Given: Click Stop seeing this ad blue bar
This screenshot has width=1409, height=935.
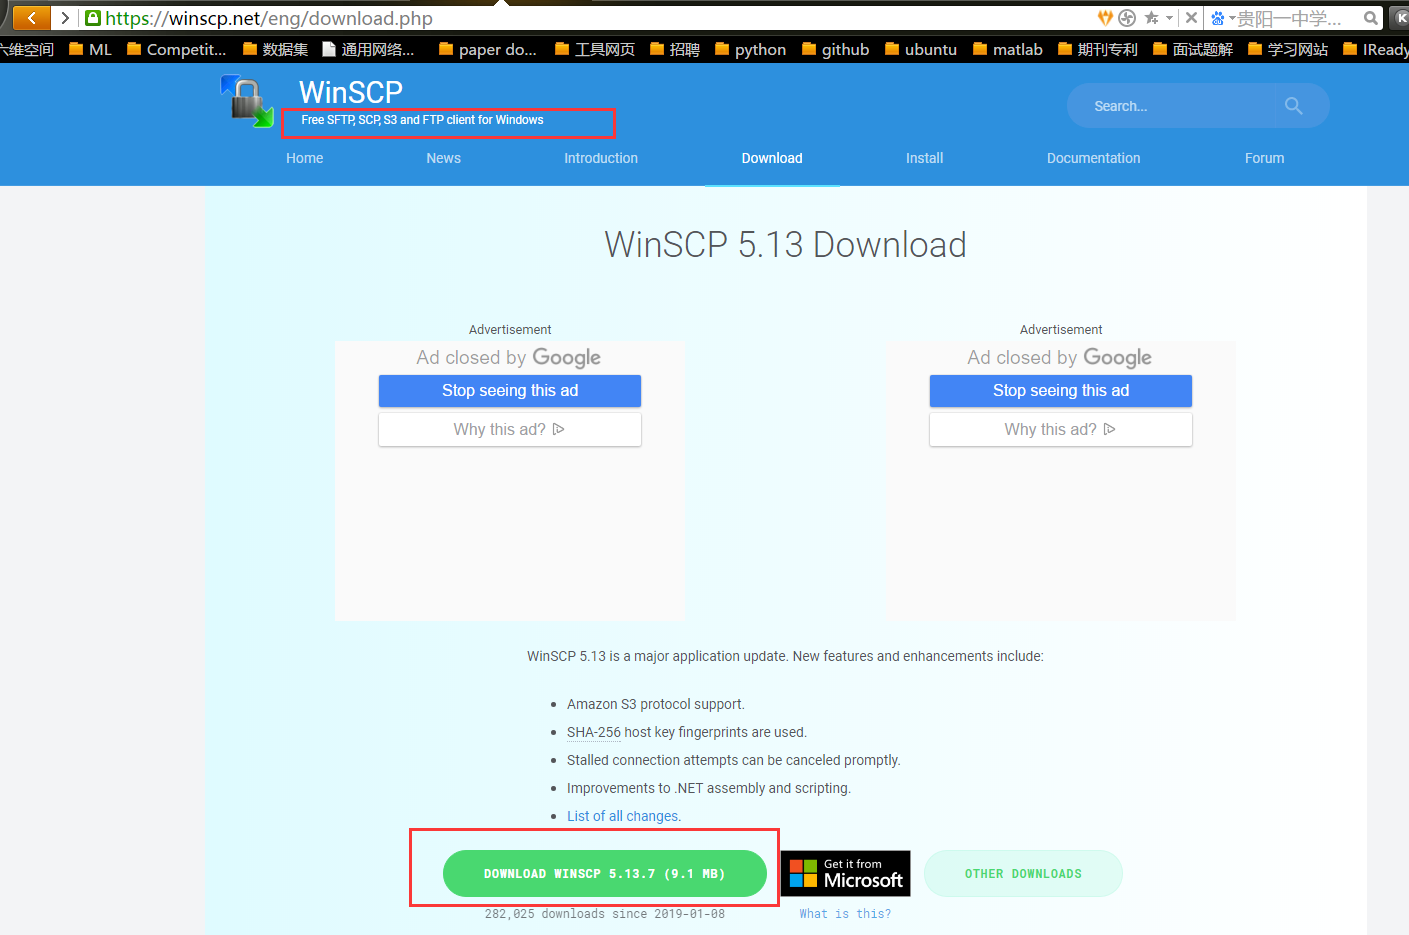Looking at the screenshot, I should point(509,391).
